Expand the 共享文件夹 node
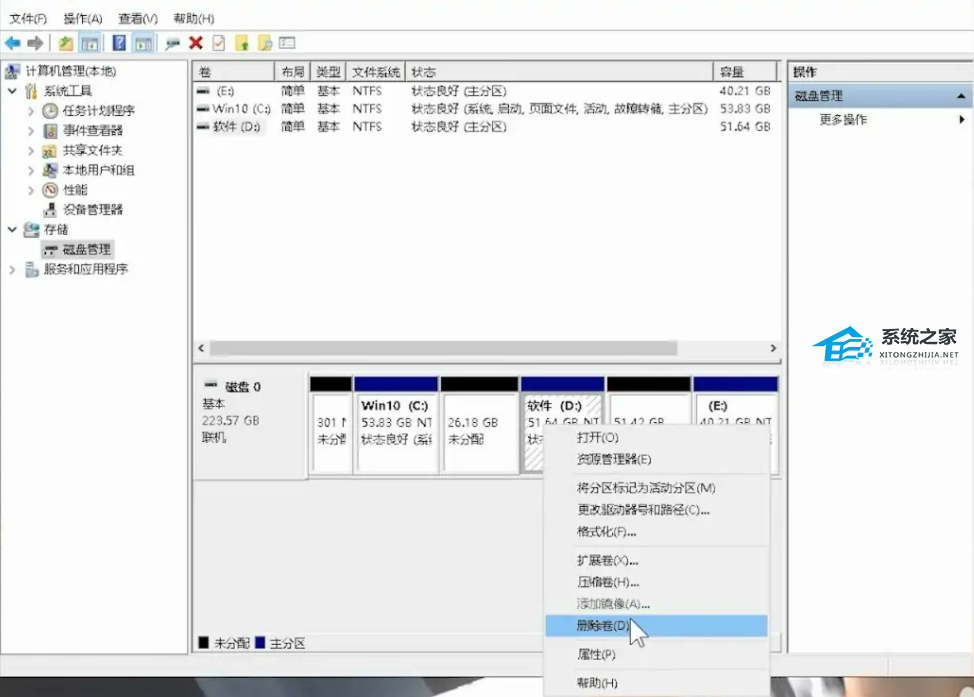 pos(31,150)
